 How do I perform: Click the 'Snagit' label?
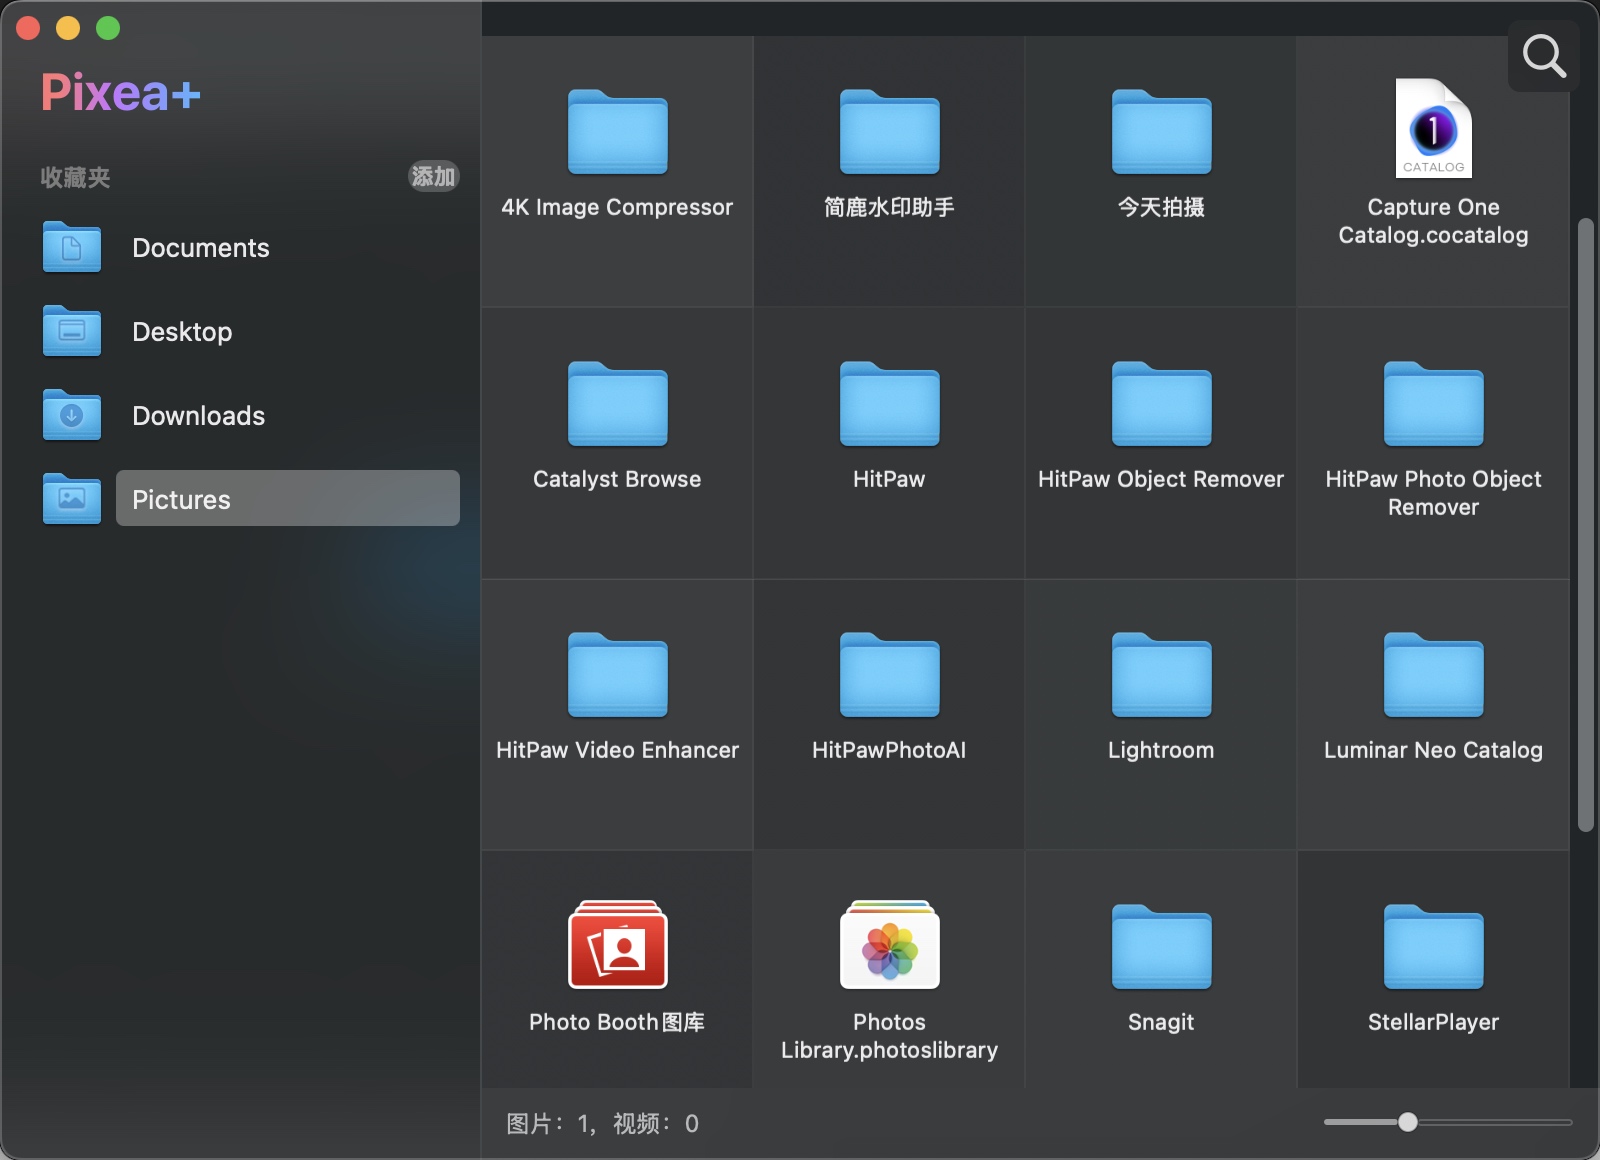pyautogui.click(x=1161, y=1022)
